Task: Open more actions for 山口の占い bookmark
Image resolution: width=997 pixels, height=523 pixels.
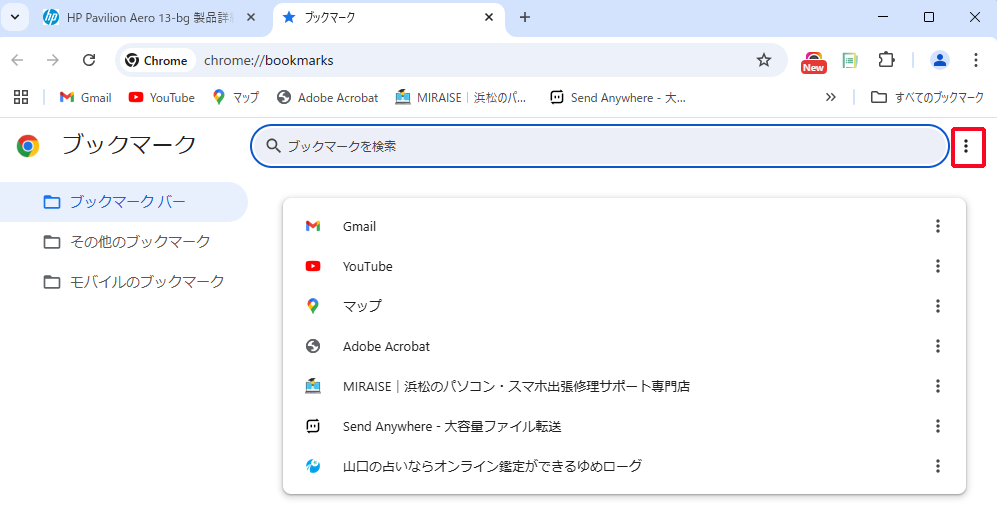Action: coord(937,466)
